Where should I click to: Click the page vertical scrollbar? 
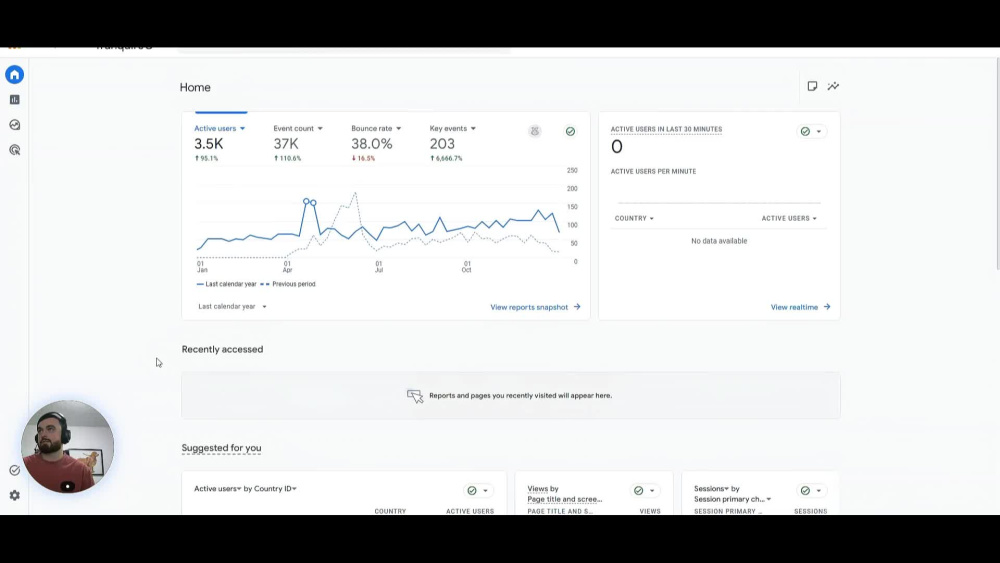click(997, 165)
